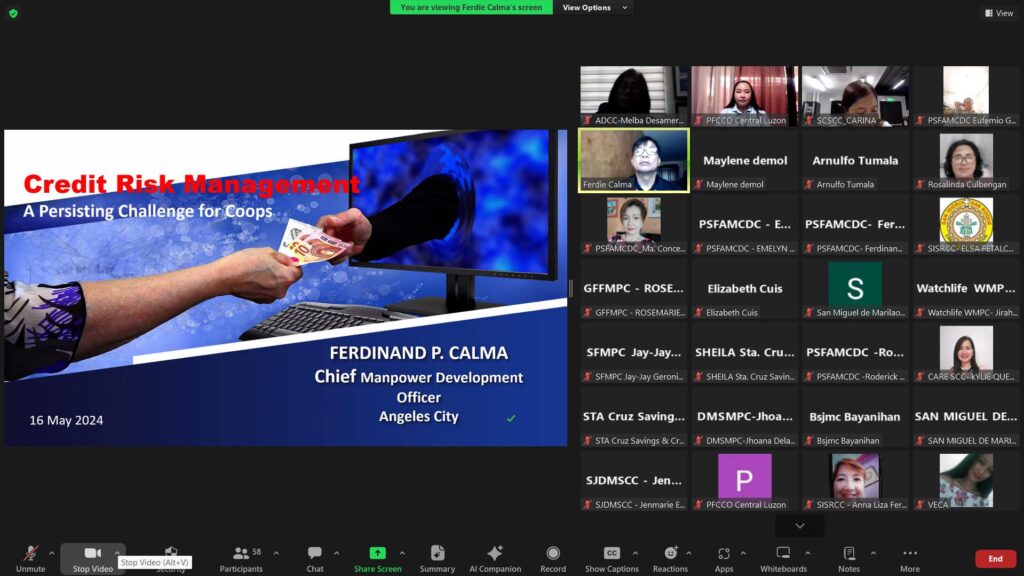This screenshot has height=576, width=1024.
Task: Select the PFCCO Central Luzon live video tile
Action: (744, 96)
